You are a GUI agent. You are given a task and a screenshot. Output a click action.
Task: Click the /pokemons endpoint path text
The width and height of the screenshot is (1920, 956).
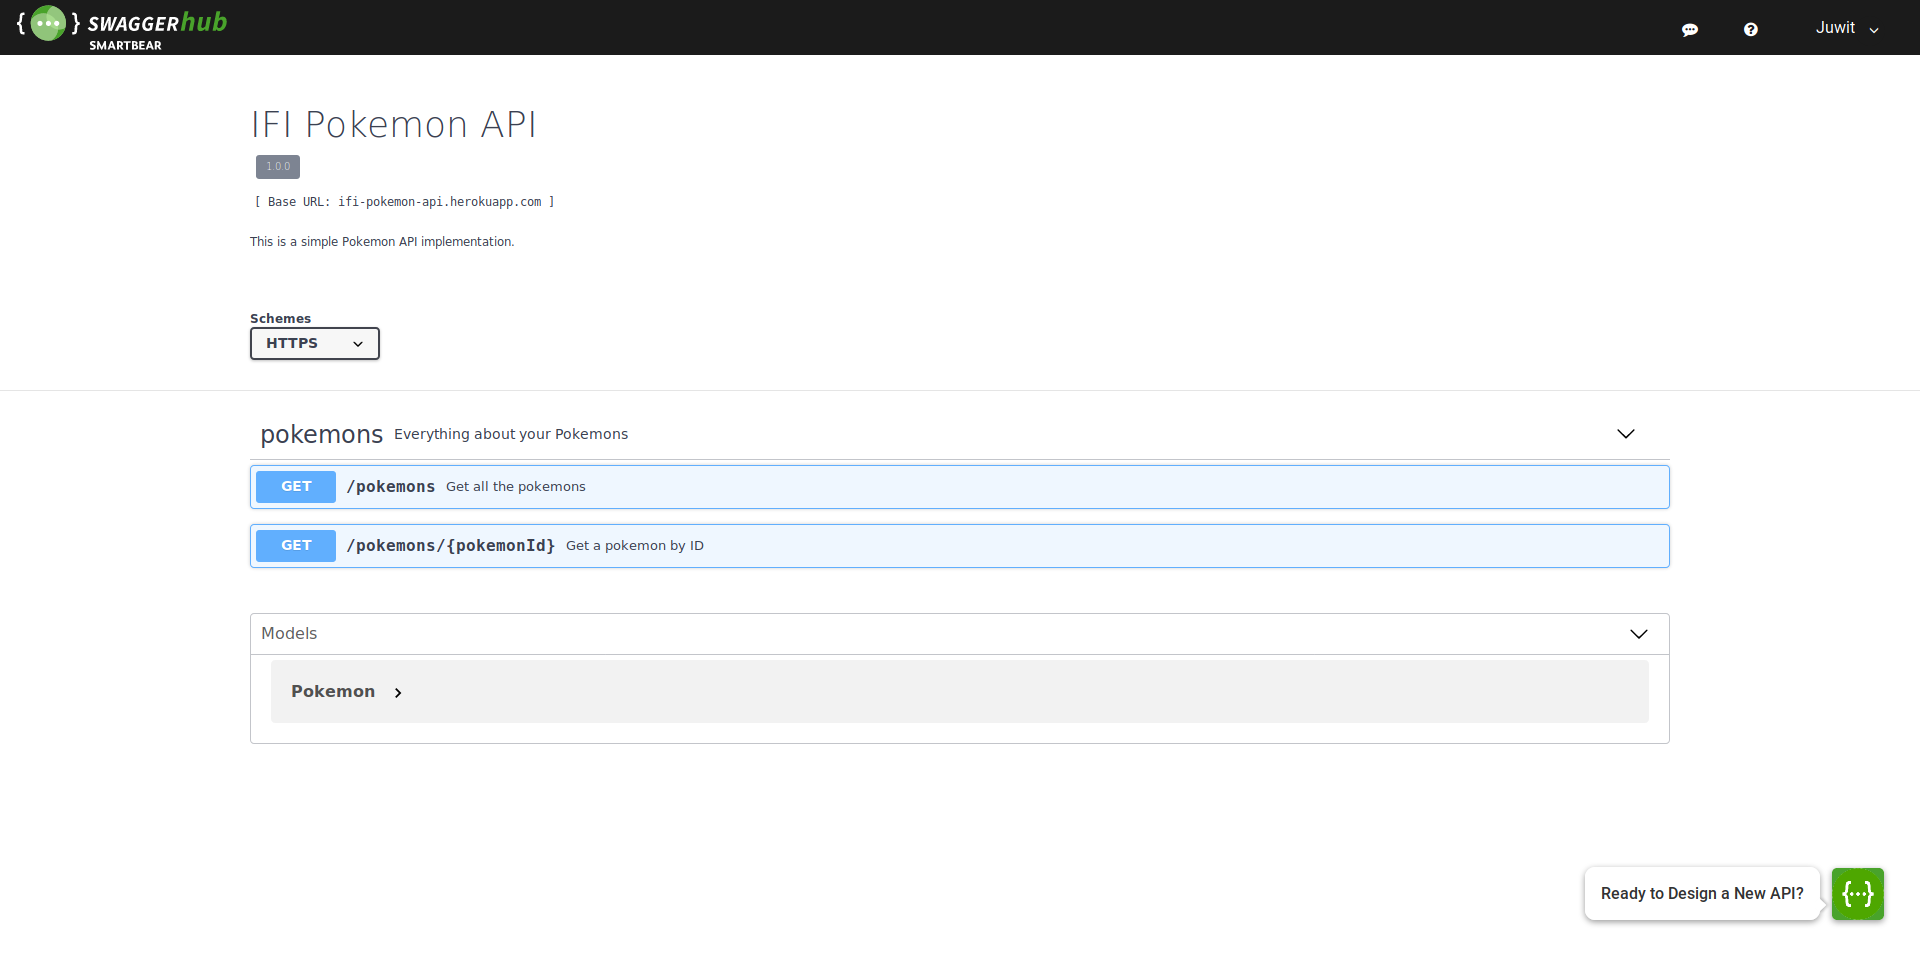tap(390, 487)
